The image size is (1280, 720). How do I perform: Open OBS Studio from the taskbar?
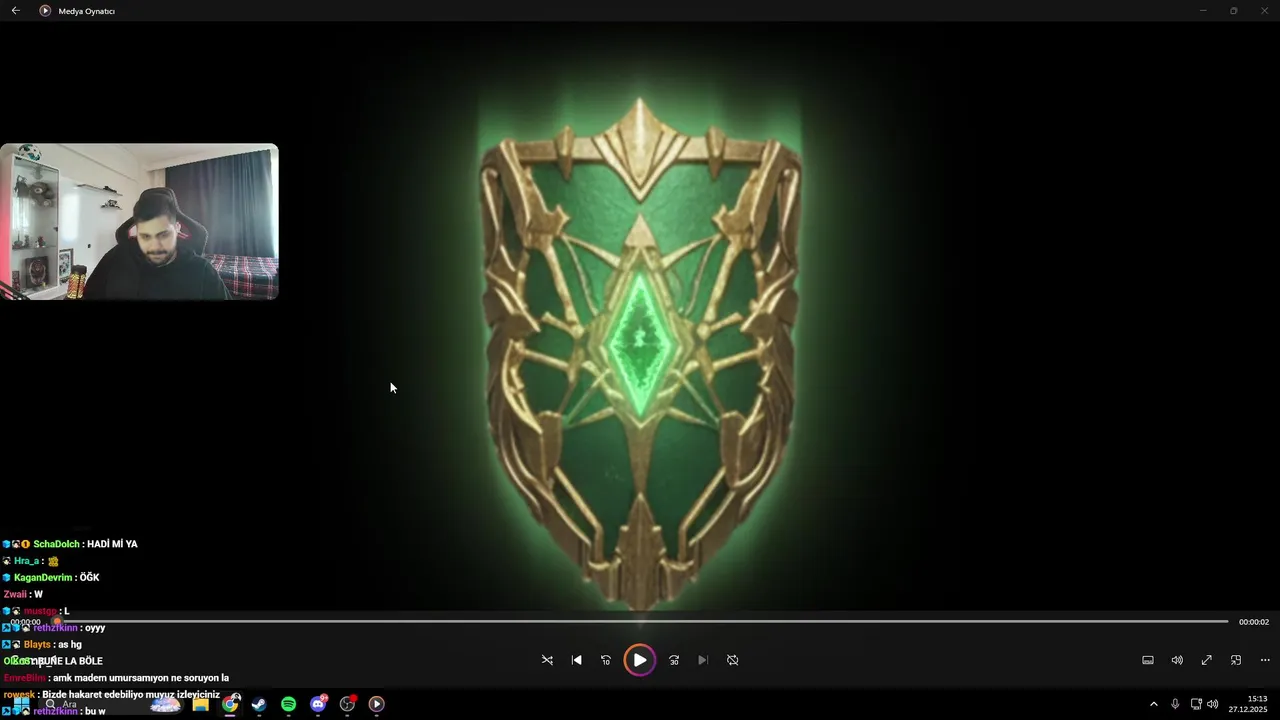click(347, 704)
